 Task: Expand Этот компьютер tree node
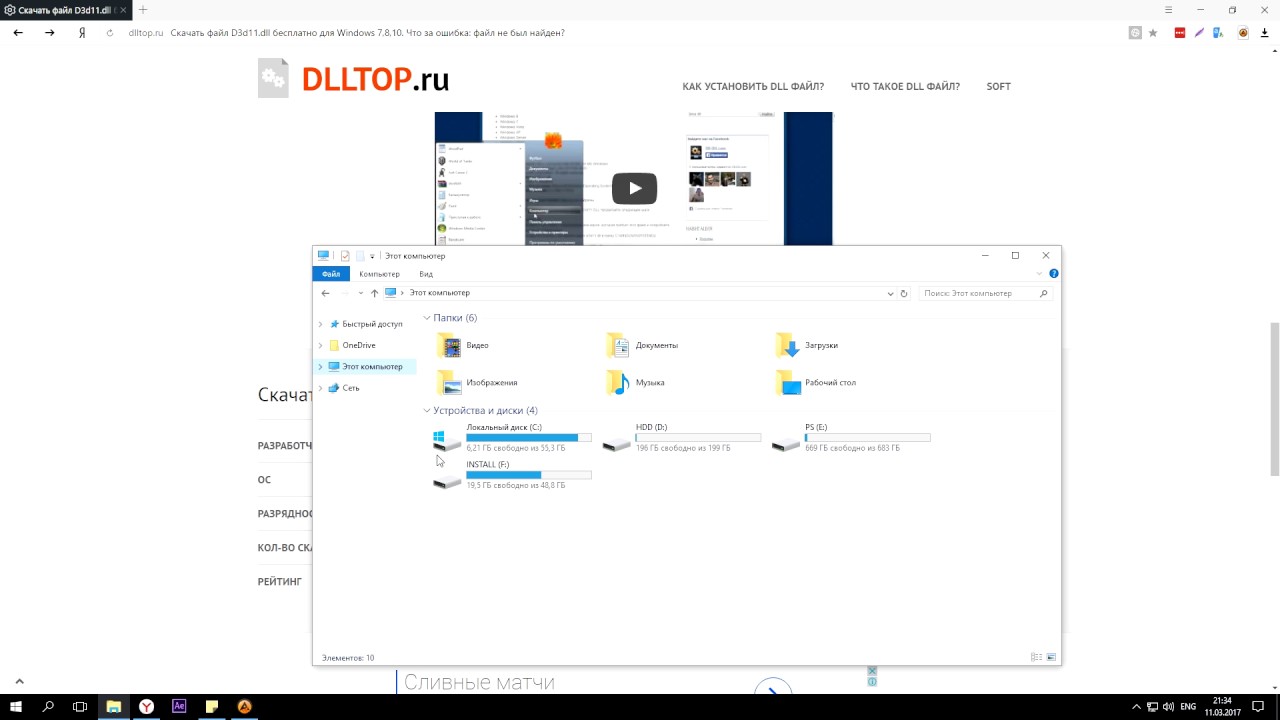tap(321, 367)
